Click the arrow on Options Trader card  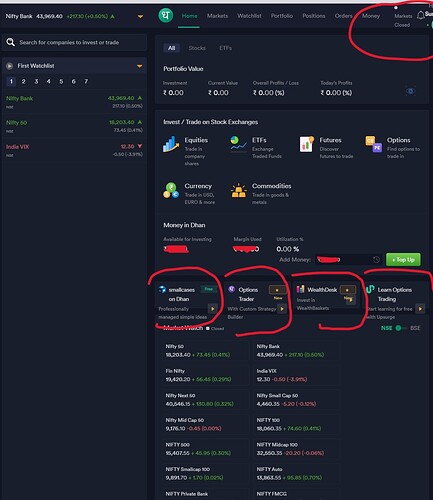(x=282, y=309)
